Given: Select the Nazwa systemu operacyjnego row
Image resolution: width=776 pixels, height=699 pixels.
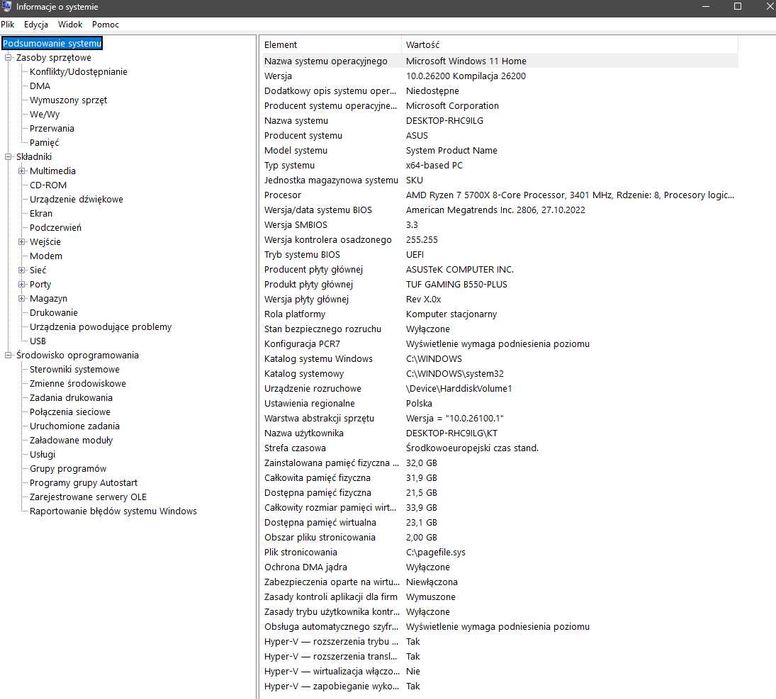Looking at the screenshot, I should click(x=499, y=61).
